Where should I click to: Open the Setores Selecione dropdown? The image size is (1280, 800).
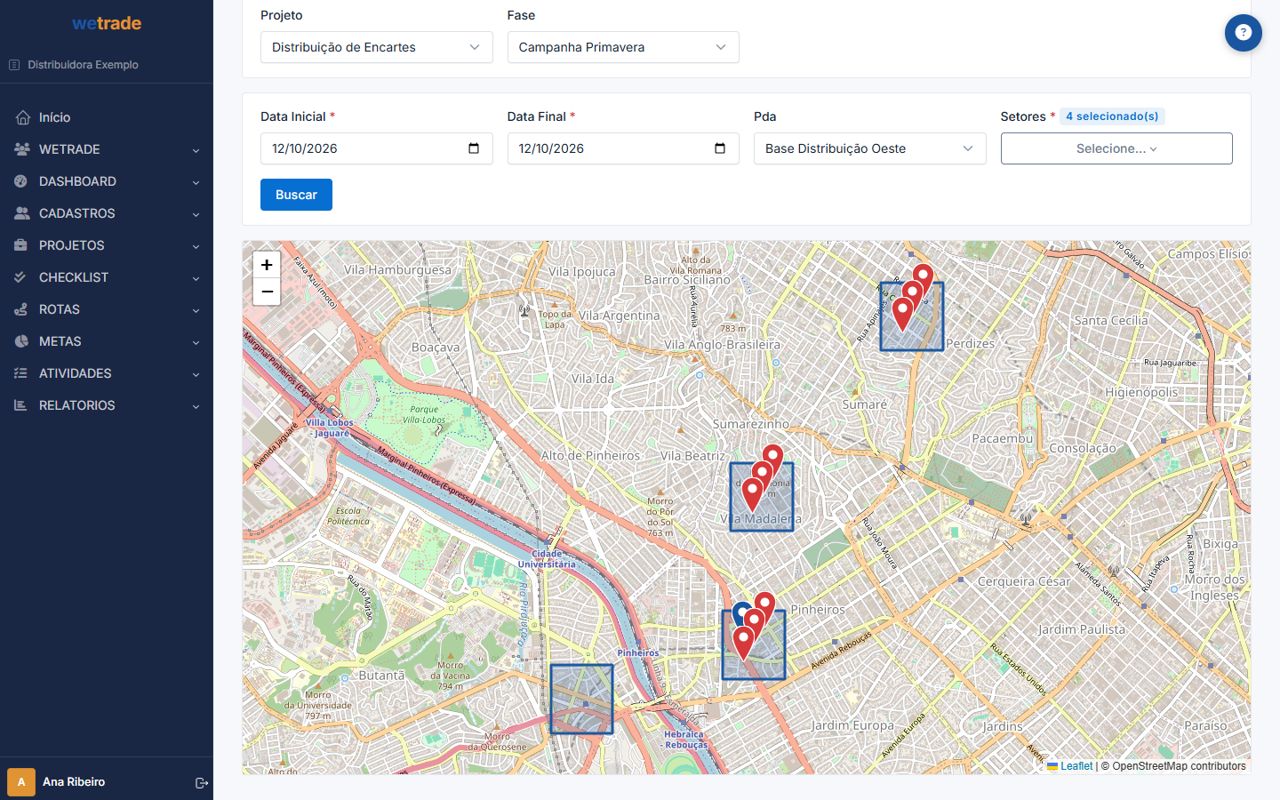tap(1116, 149)
